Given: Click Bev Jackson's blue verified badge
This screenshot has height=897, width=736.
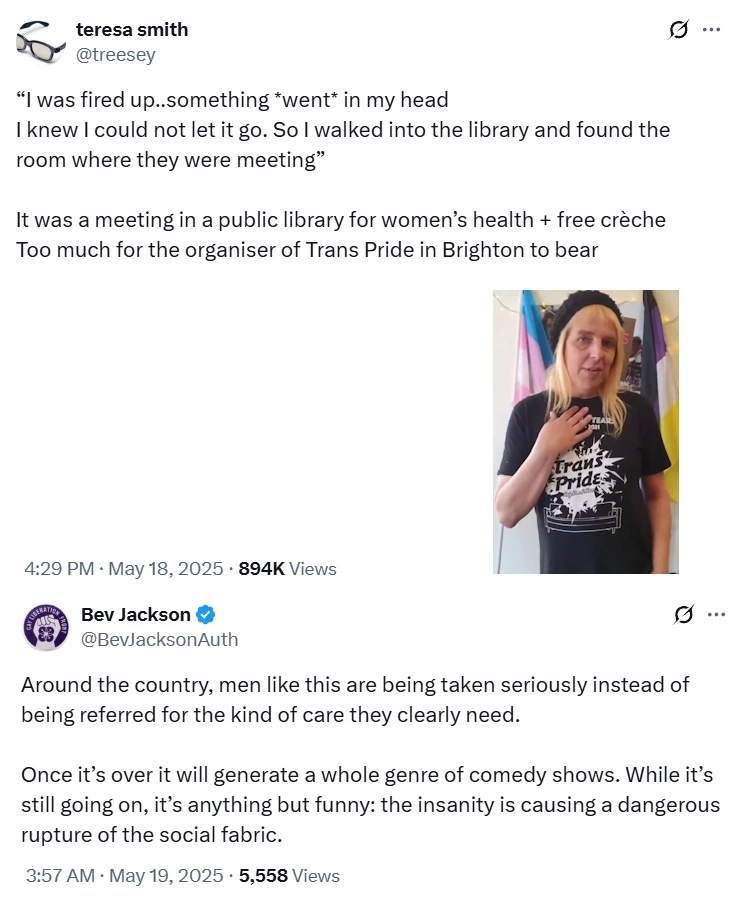Looking at the screenshot, I should point(206,614).
